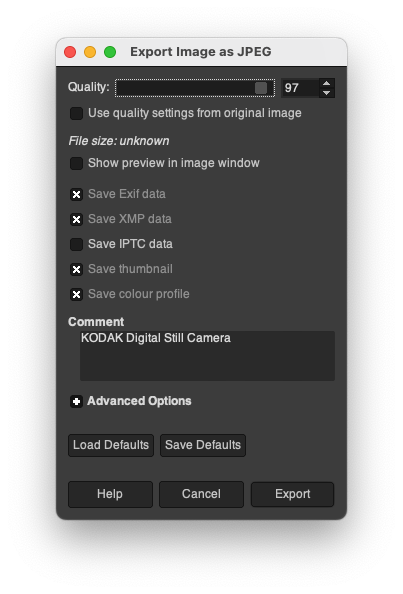Click the Comment text box
Screen dimensions: 403x594
coord(207,356)
